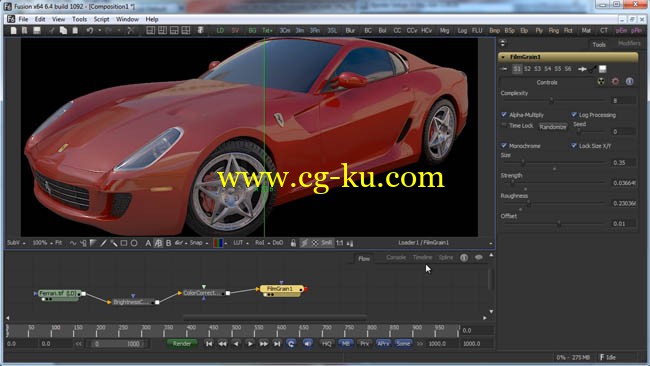
Task: Switch to the Timeline tab
Action: pyautogui.click(x=422, y=257)
